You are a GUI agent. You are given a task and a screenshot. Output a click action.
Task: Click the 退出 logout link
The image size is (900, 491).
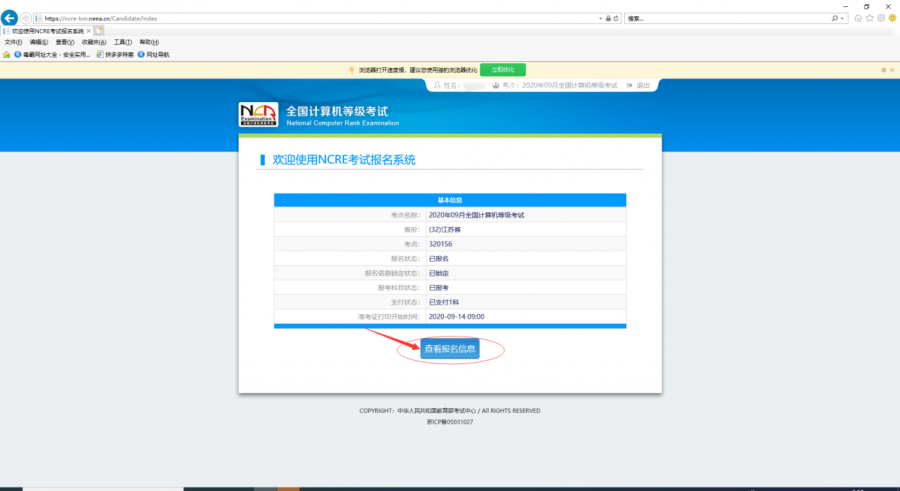(642, 86)
